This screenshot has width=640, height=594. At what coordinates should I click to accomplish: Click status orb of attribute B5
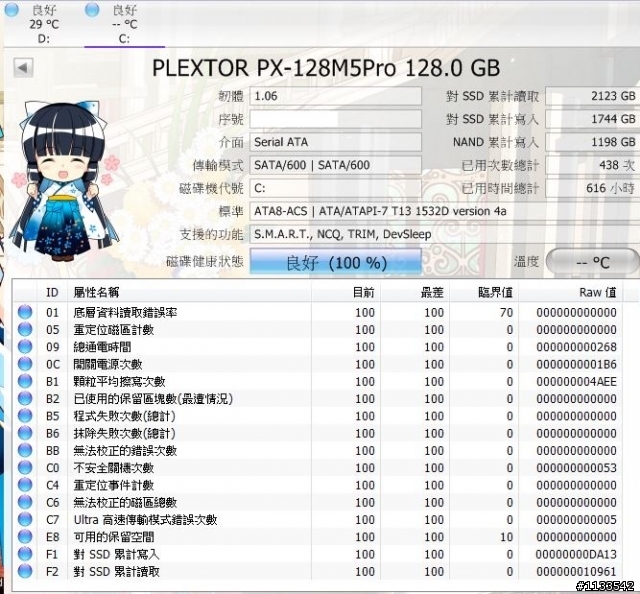tap(25, 415)
